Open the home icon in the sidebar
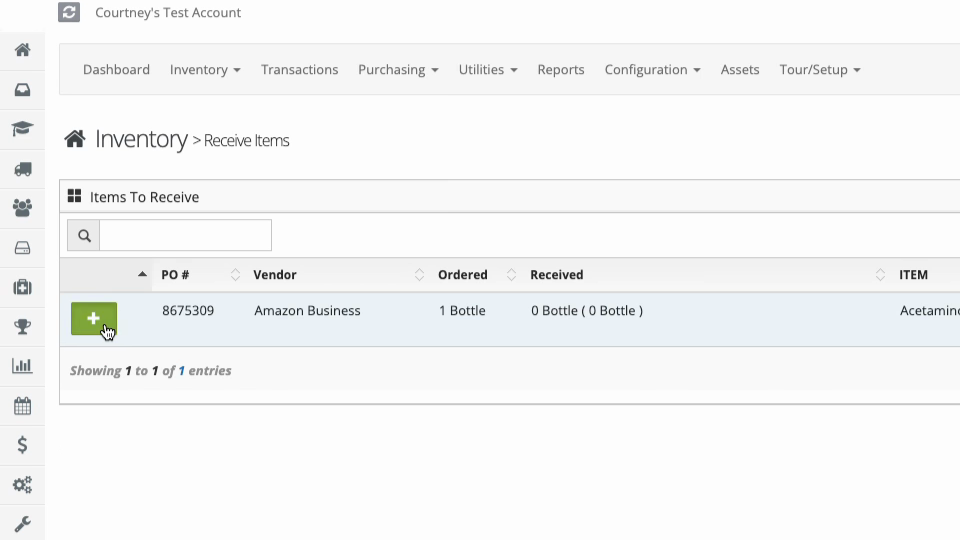960x540 pixels. 23,50
